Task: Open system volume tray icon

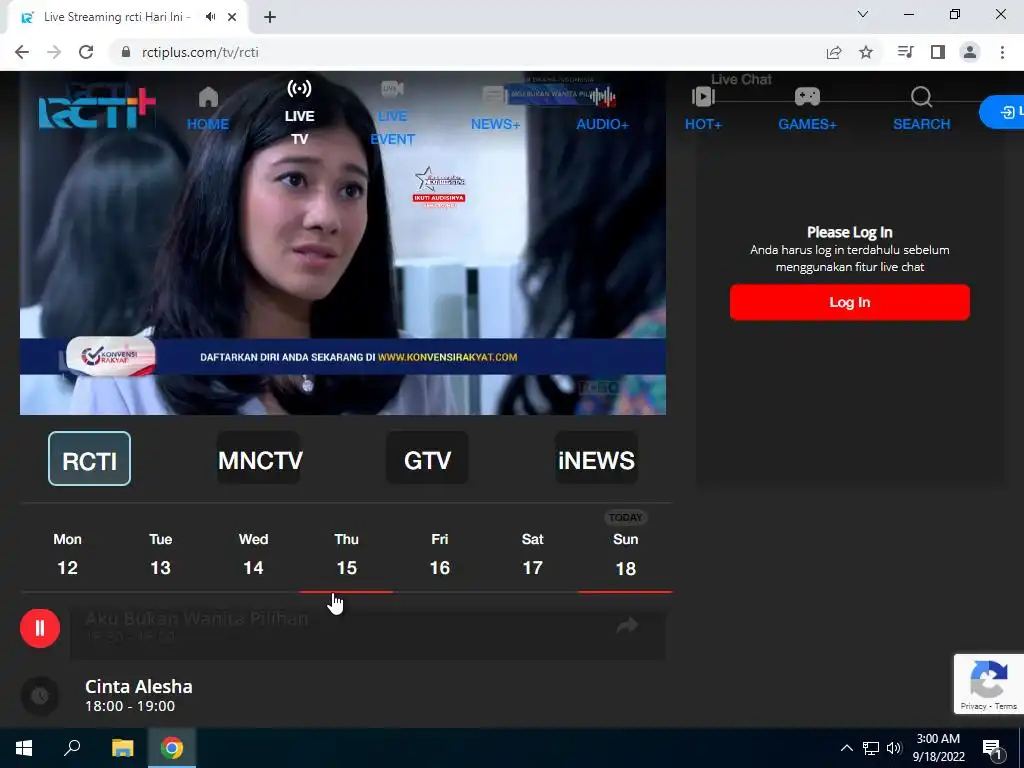Action: (x=894, y=748)
